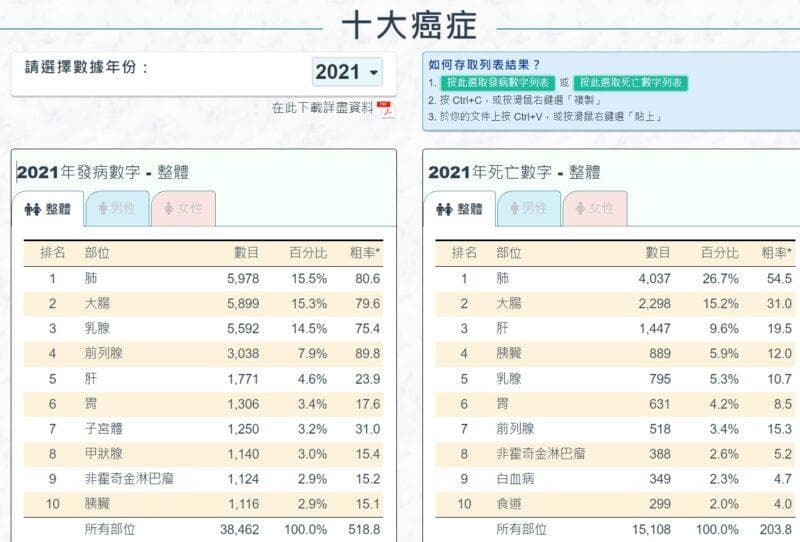This screenshot has height=542, width=800.
Task: Select 白血病 in mortality table
Action: click(515, 479)
